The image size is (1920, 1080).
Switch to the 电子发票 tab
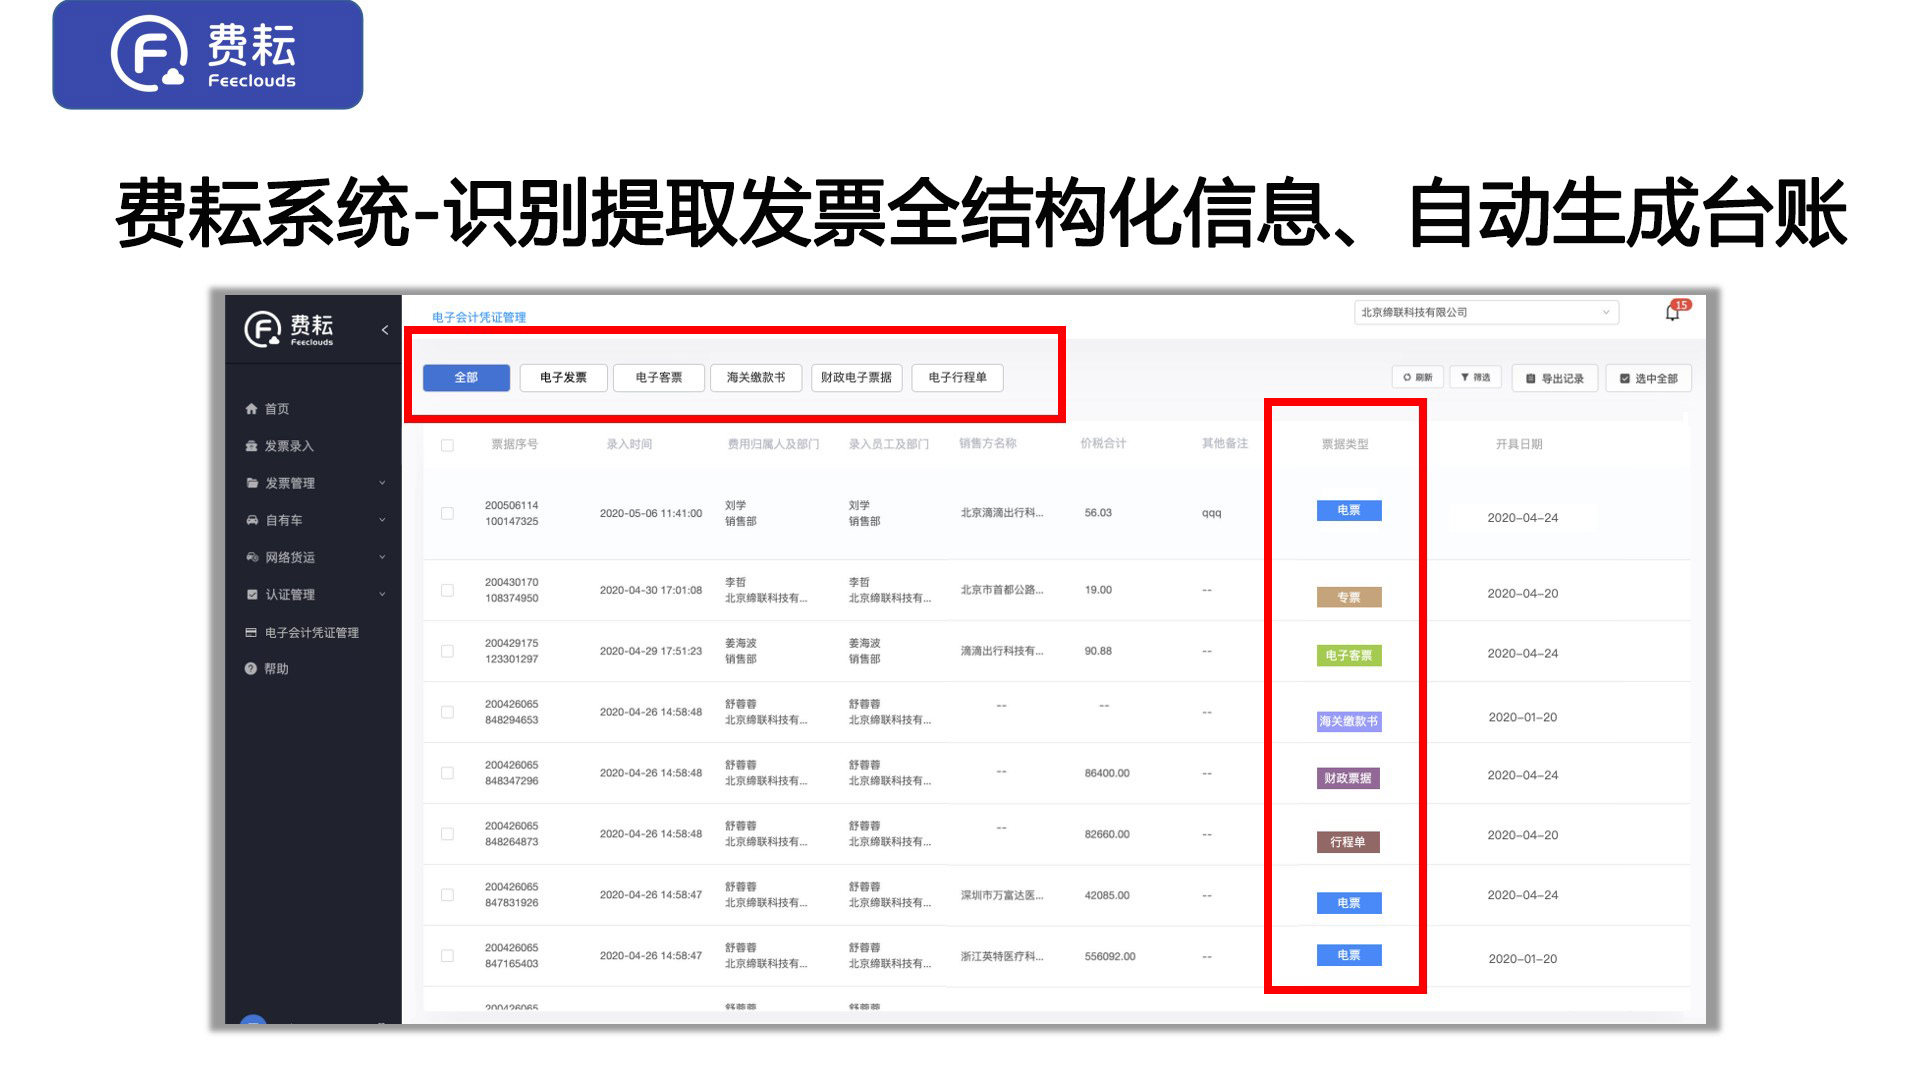tap(563, 378)
